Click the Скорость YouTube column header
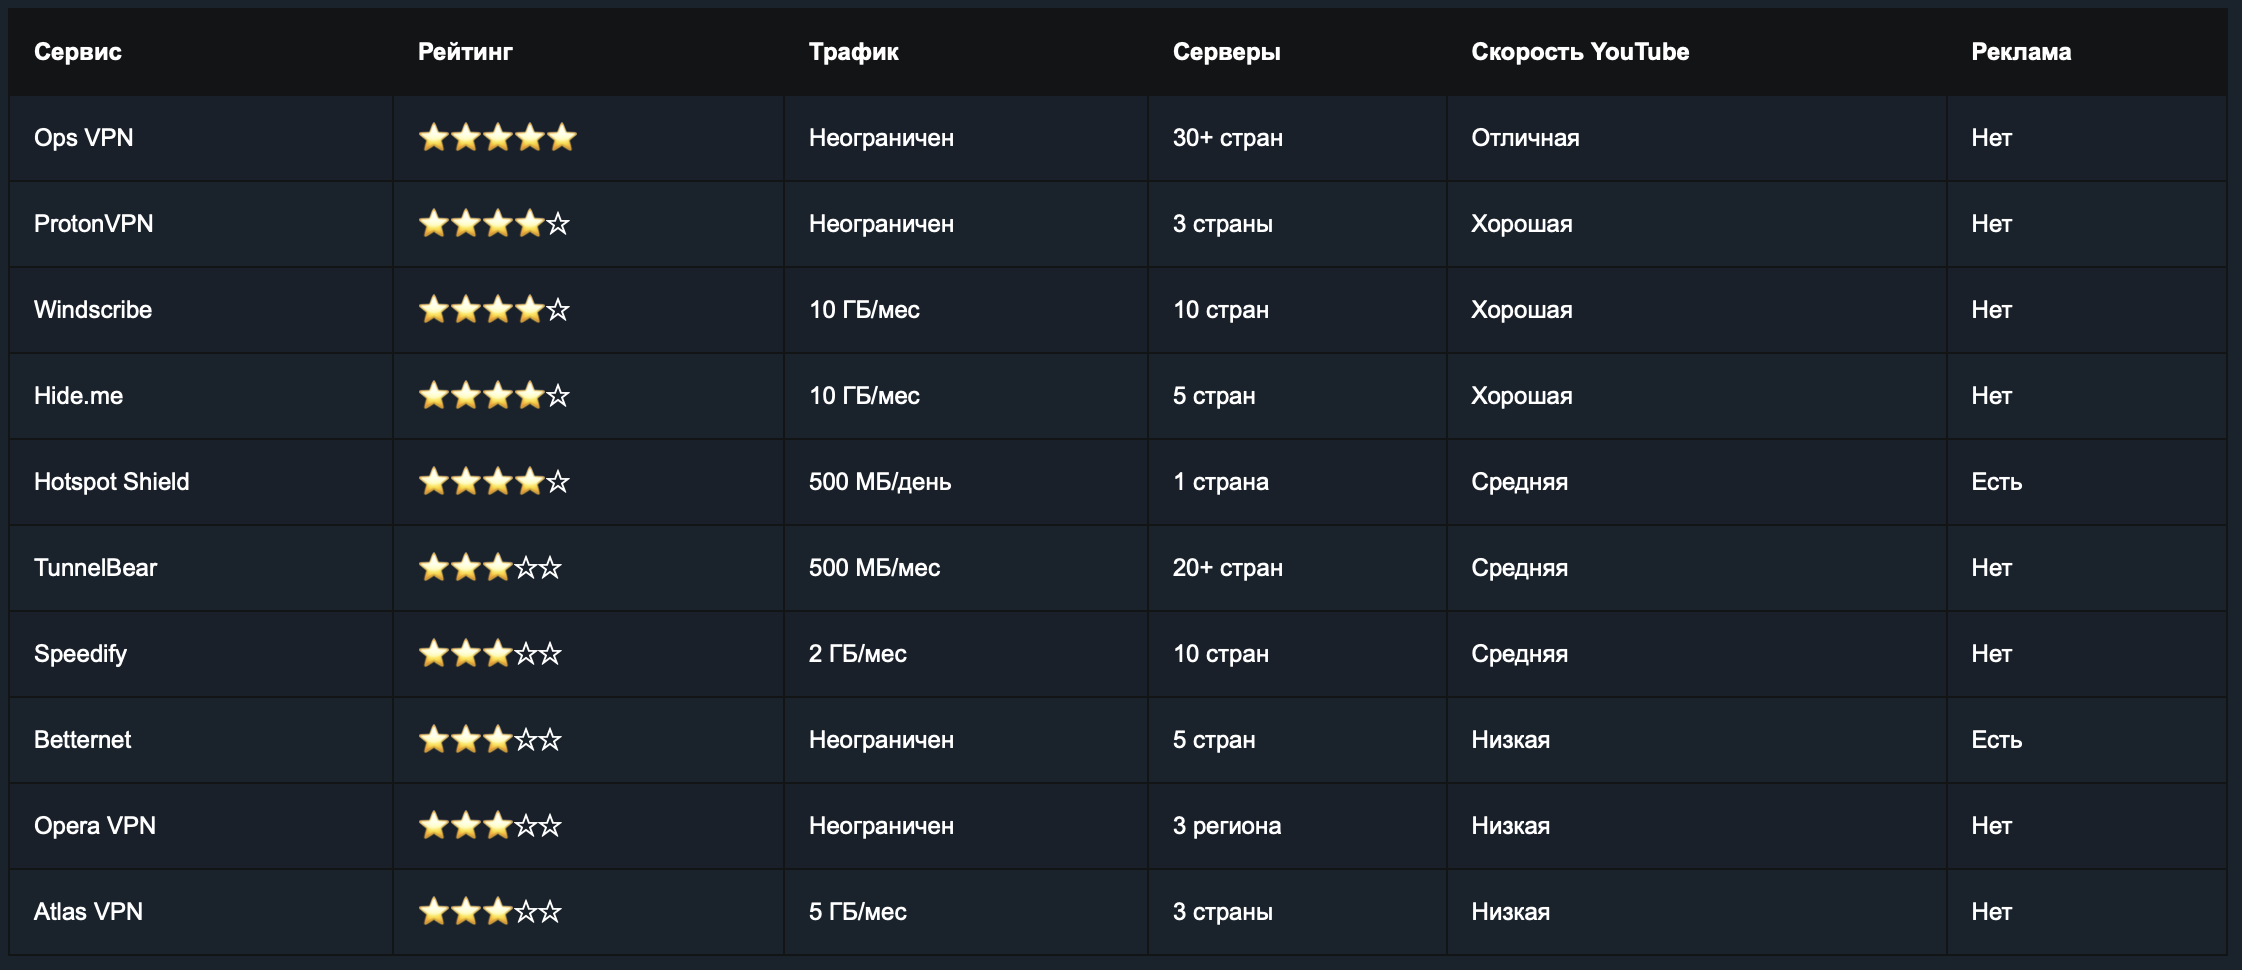 coord(1580,52)
